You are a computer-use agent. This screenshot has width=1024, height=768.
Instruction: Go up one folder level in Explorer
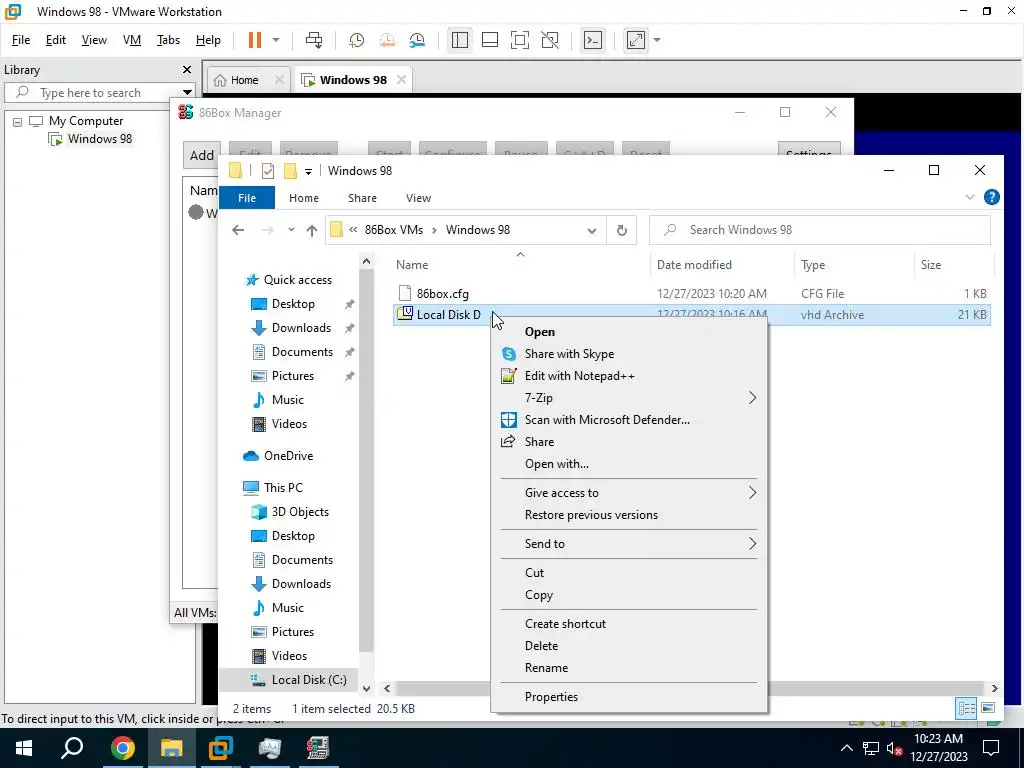click(x=312, y=230)
